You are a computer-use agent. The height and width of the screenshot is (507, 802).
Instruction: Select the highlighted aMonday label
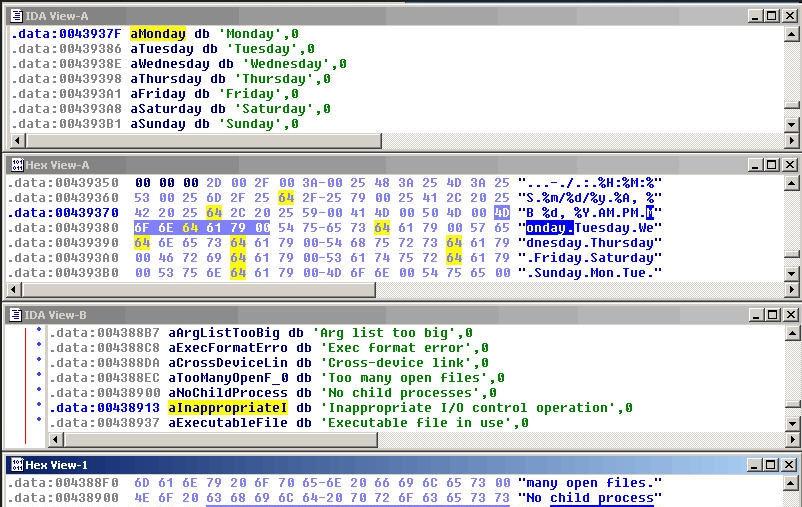click(158, 34)
